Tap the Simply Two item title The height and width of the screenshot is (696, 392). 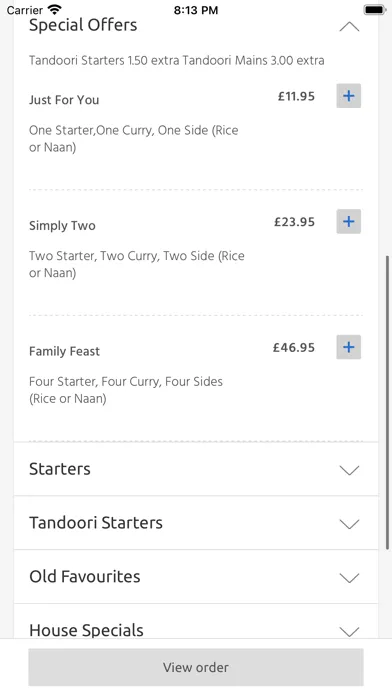(x=62, y=225)
